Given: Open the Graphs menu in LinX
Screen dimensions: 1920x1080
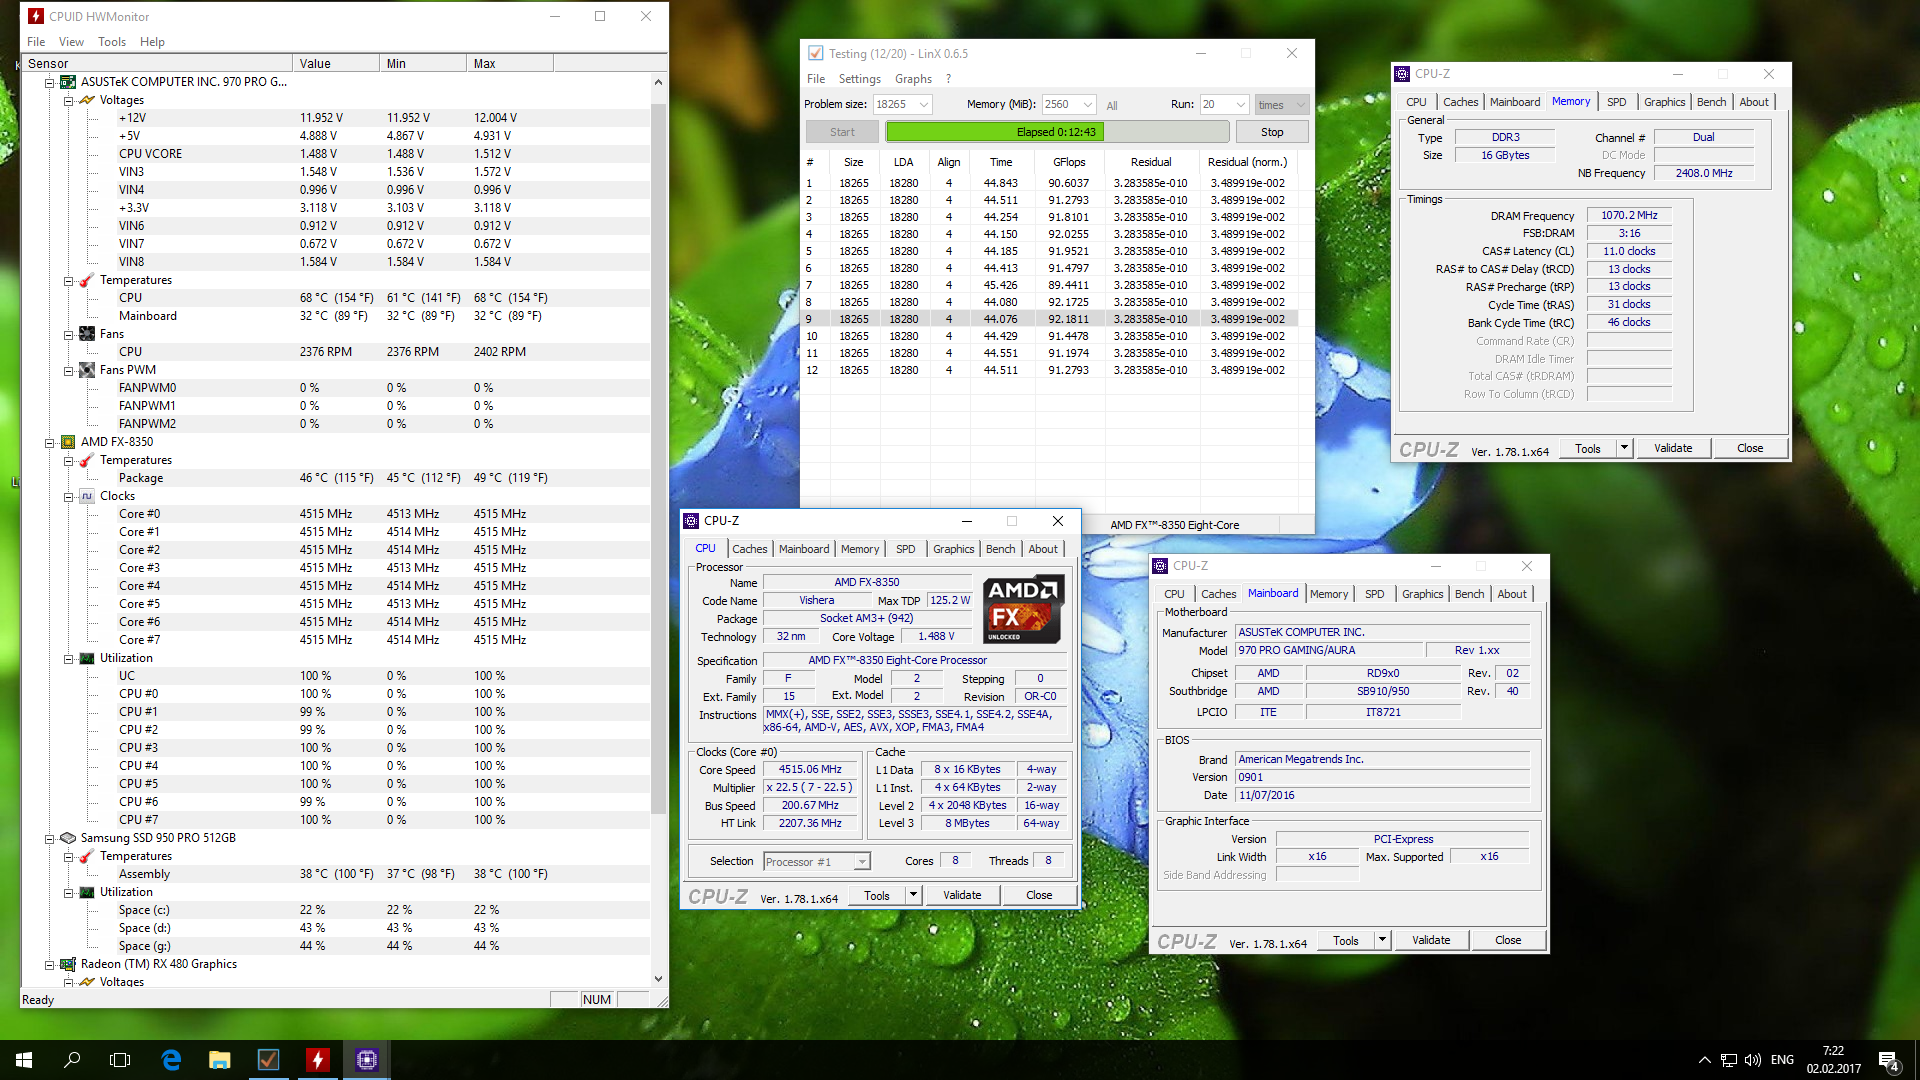Looking at the screenshot, I should 912,79.
